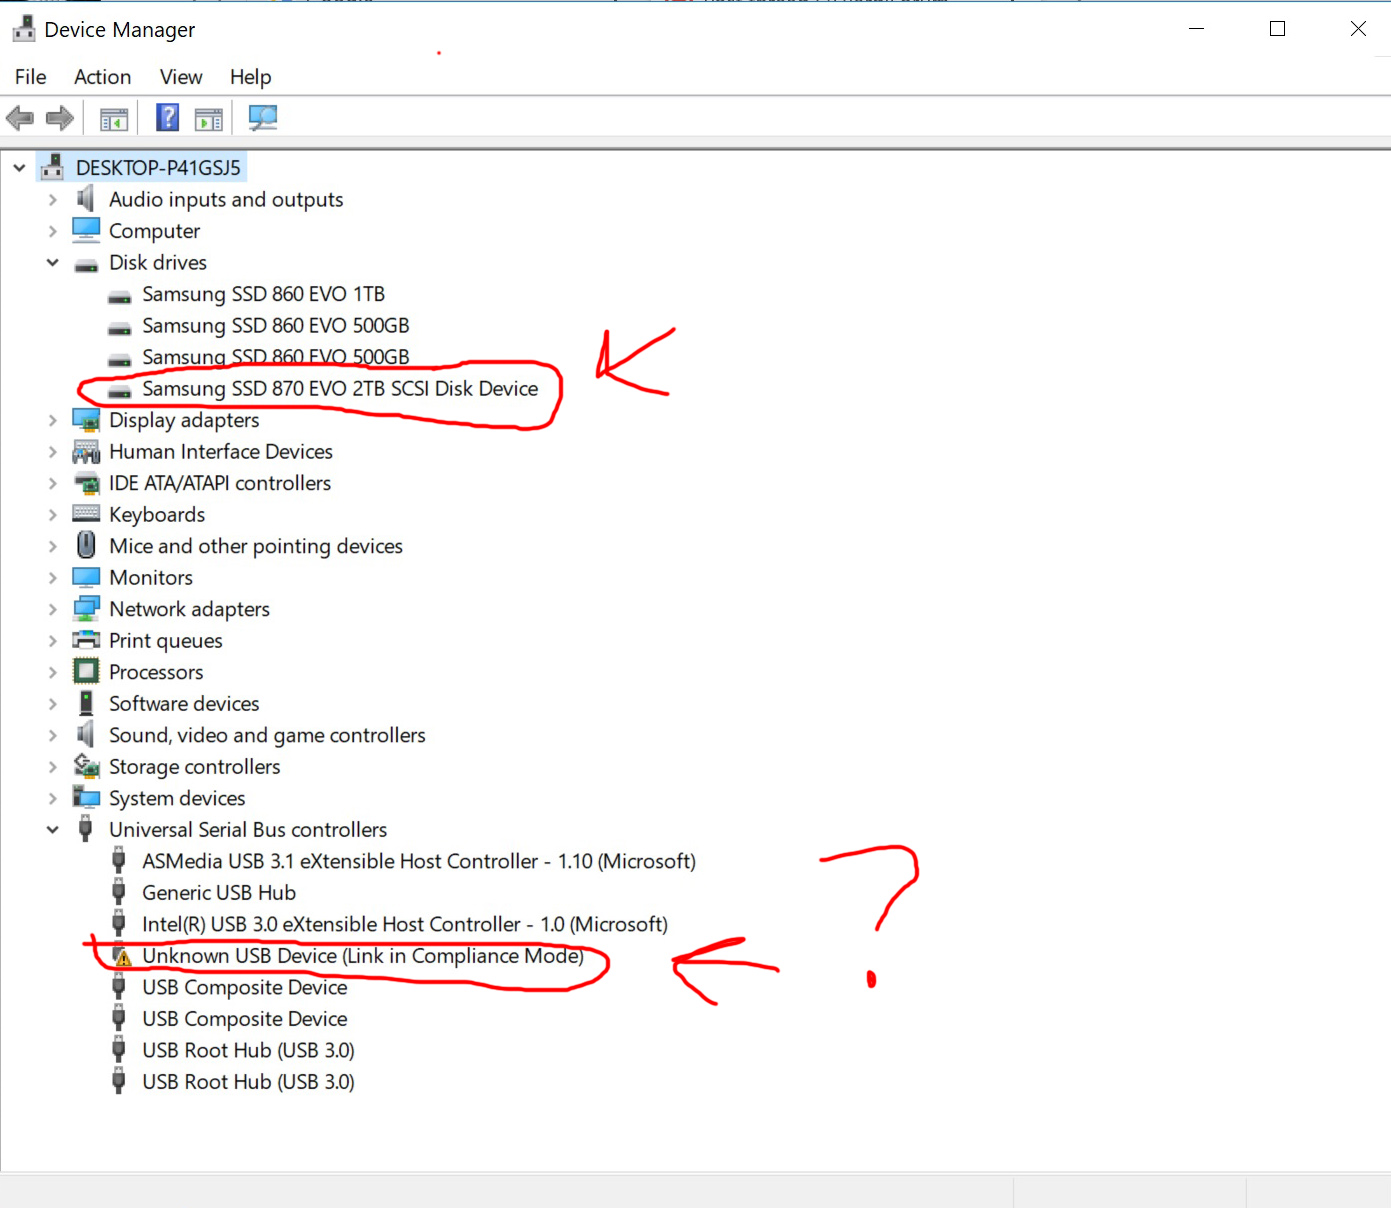Click Scan for hardware changes monitor icon

point(262,118)
